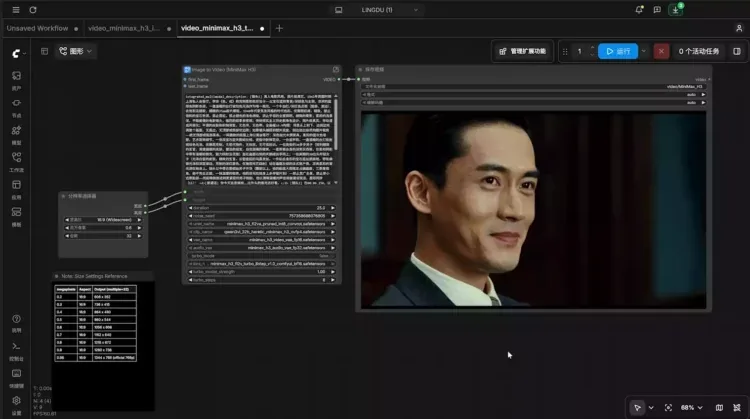Toggle the turbo_mode switch
The image size is (750, 419).
tap(261, 256)
